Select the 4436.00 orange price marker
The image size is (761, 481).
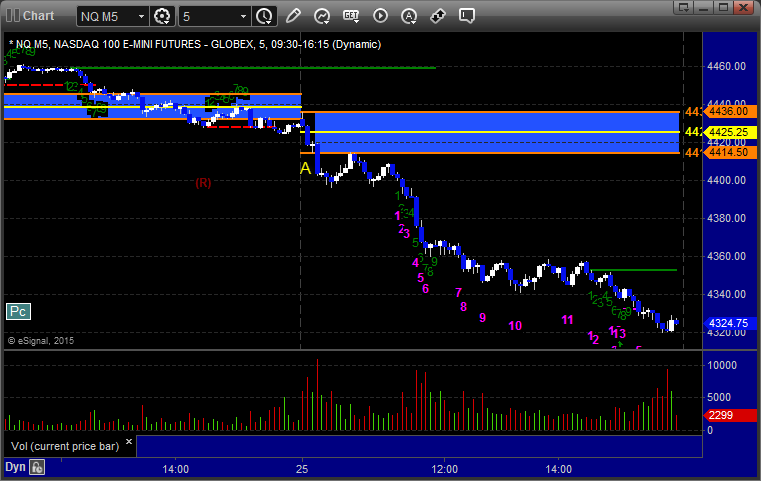[x=730, y=112]
